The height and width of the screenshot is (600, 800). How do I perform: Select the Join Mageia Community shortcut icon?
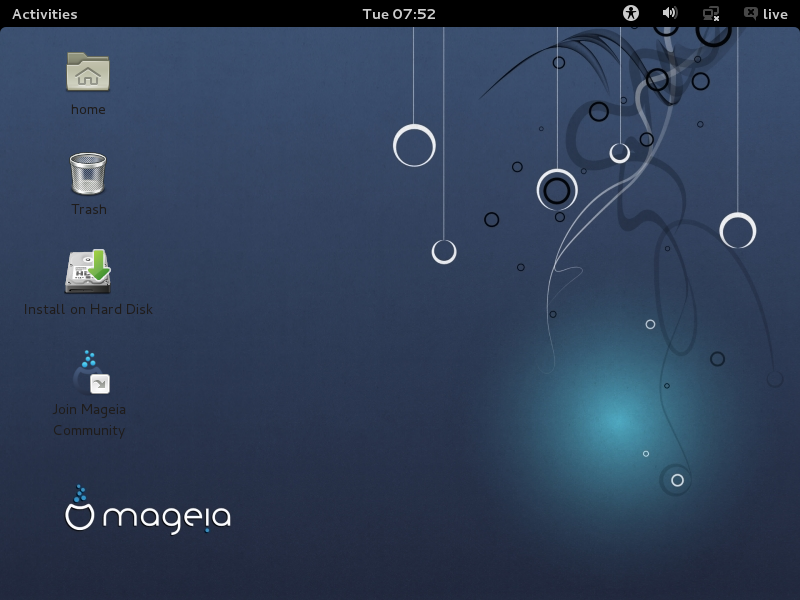pos(88,372)
